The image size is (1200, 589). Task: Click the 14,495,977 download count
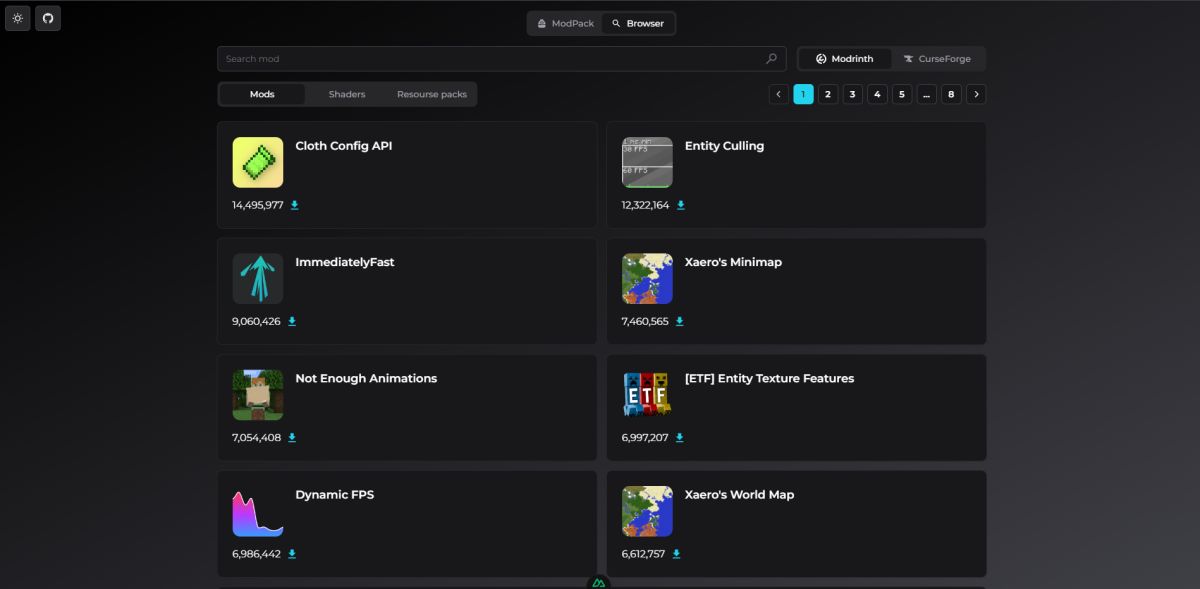[x=258, y=205]
